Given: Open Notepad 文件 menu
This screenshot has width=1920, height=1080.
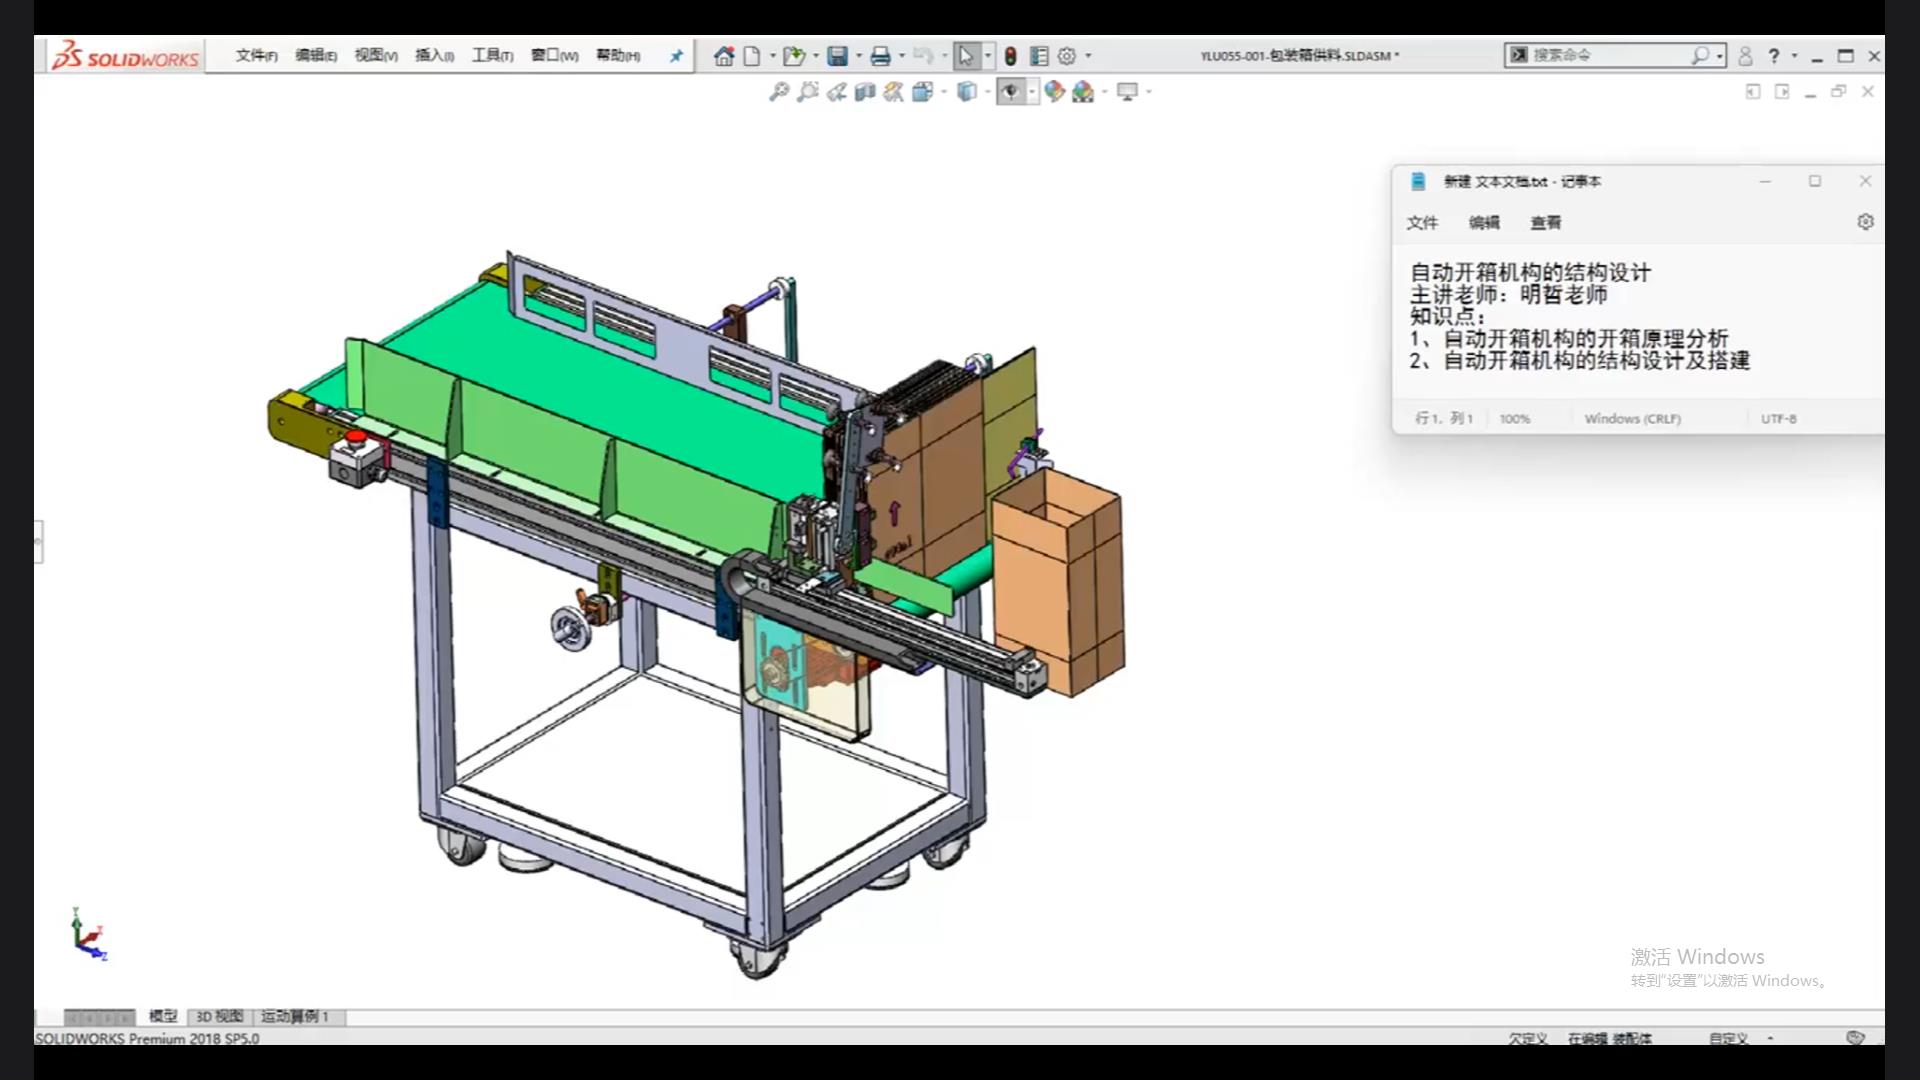Looking at the screenshot, I should pyautogui.click(x=1422, y=222).
